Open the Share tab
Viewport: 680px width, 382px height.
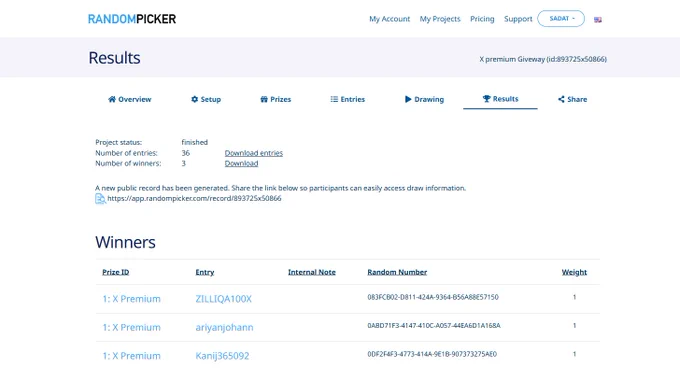tap(572, 99)
